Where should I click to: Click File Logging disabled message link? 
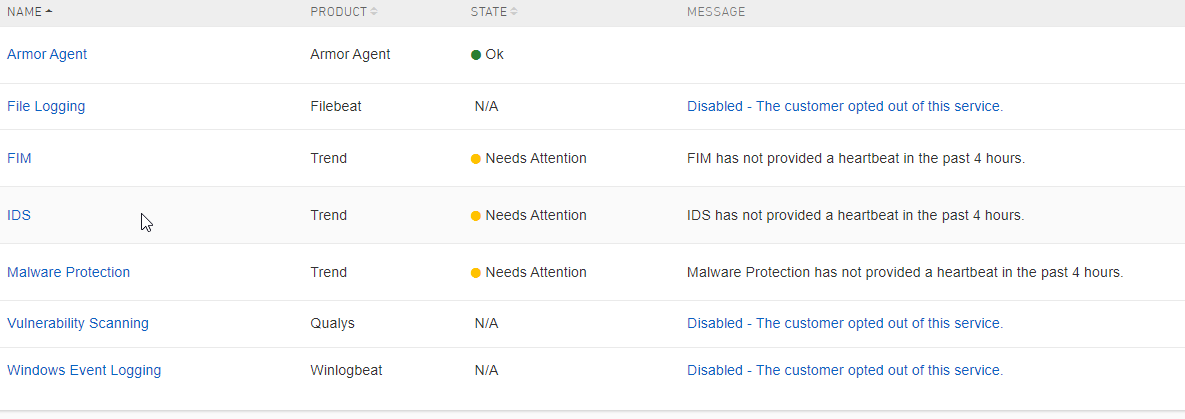tap(844, 106)
